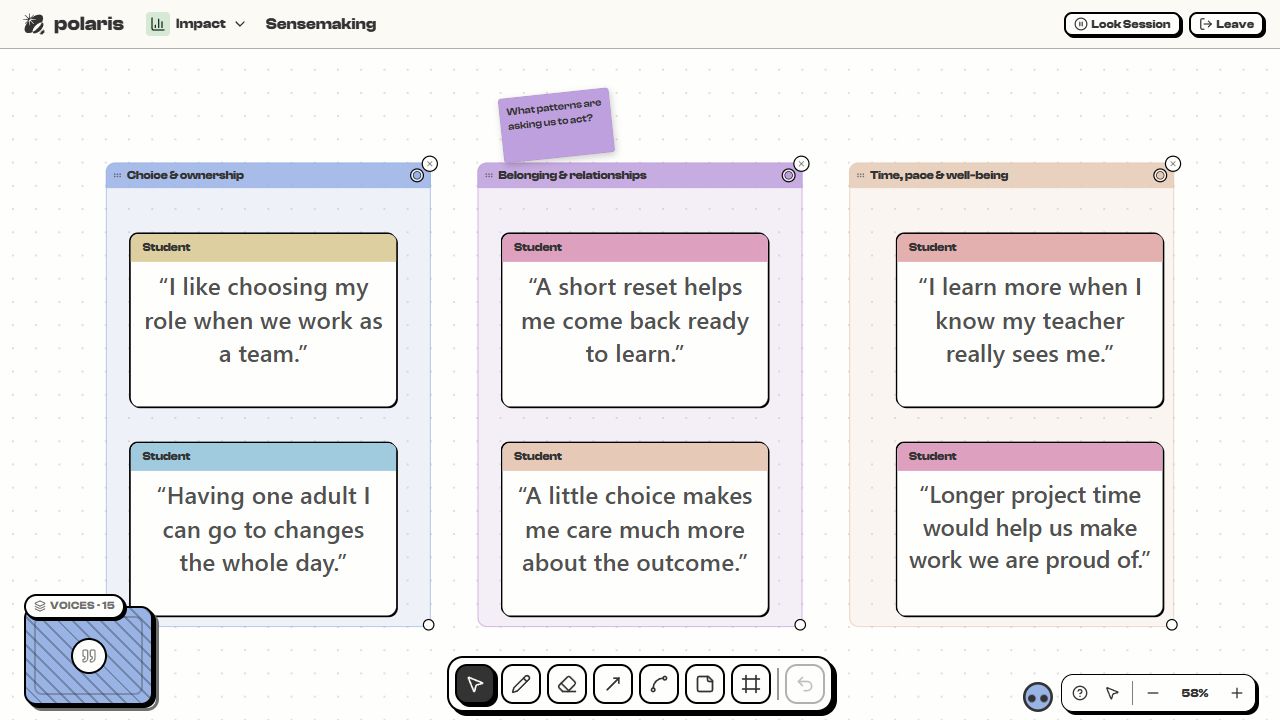The image size is (1280, 720).
Task: Close the Choice & ownership frame
Action: pos(430,164)
